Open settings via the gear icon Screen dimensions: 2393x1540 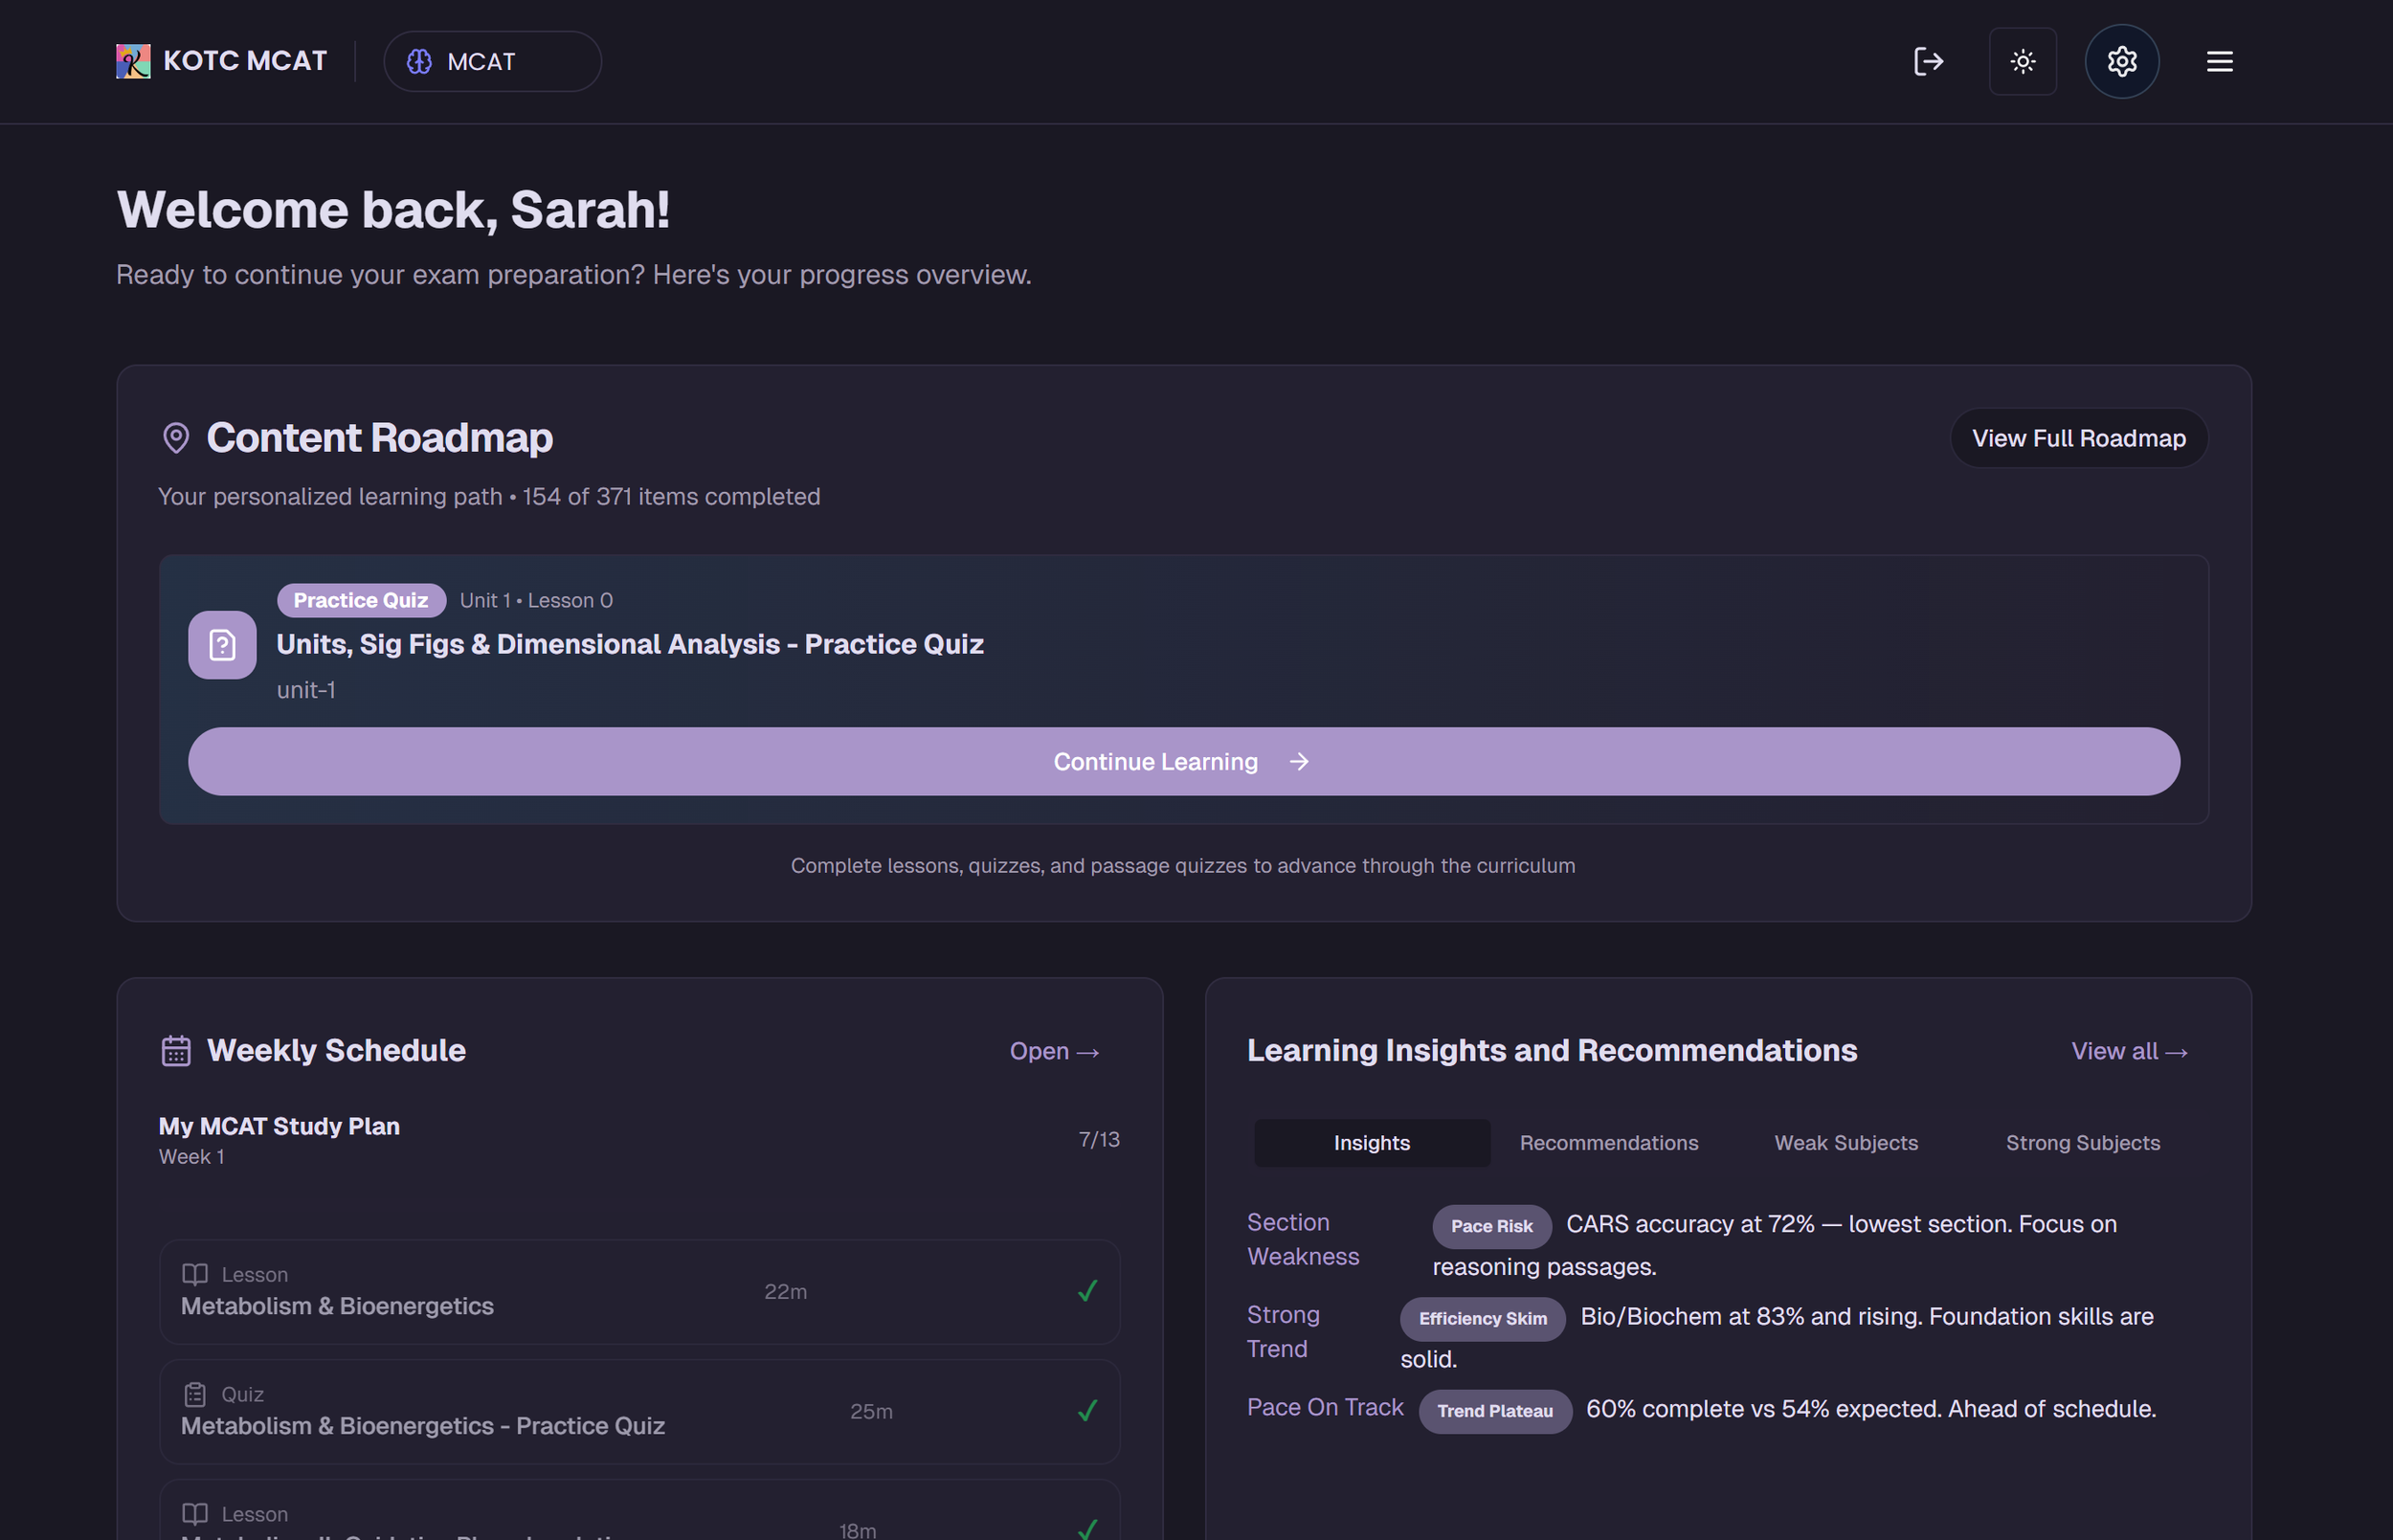click(x=2122, y=61)
